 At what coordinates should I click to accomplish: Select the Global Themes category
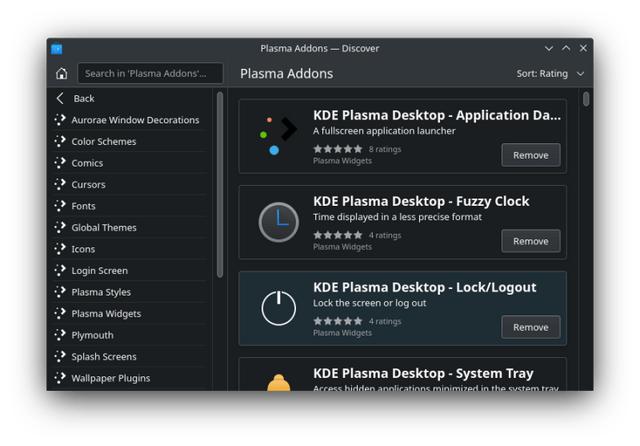click(x=130, y=227)
